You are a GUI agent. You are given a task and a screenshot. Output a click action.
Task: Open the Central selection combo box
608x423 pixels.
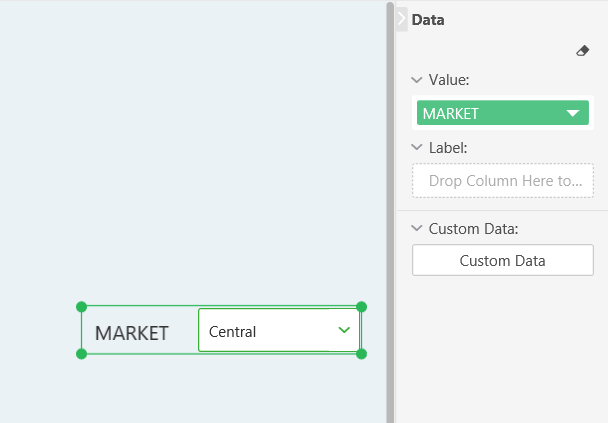(265, 331)
